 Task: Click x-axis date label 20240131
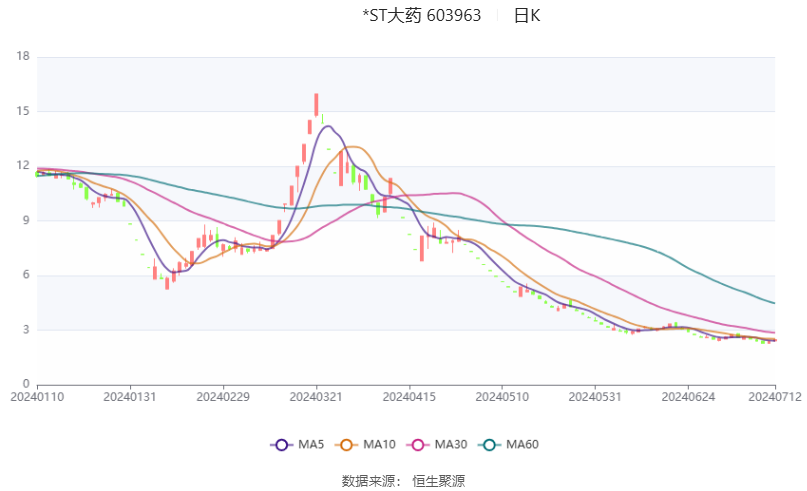tap(130, 397)
